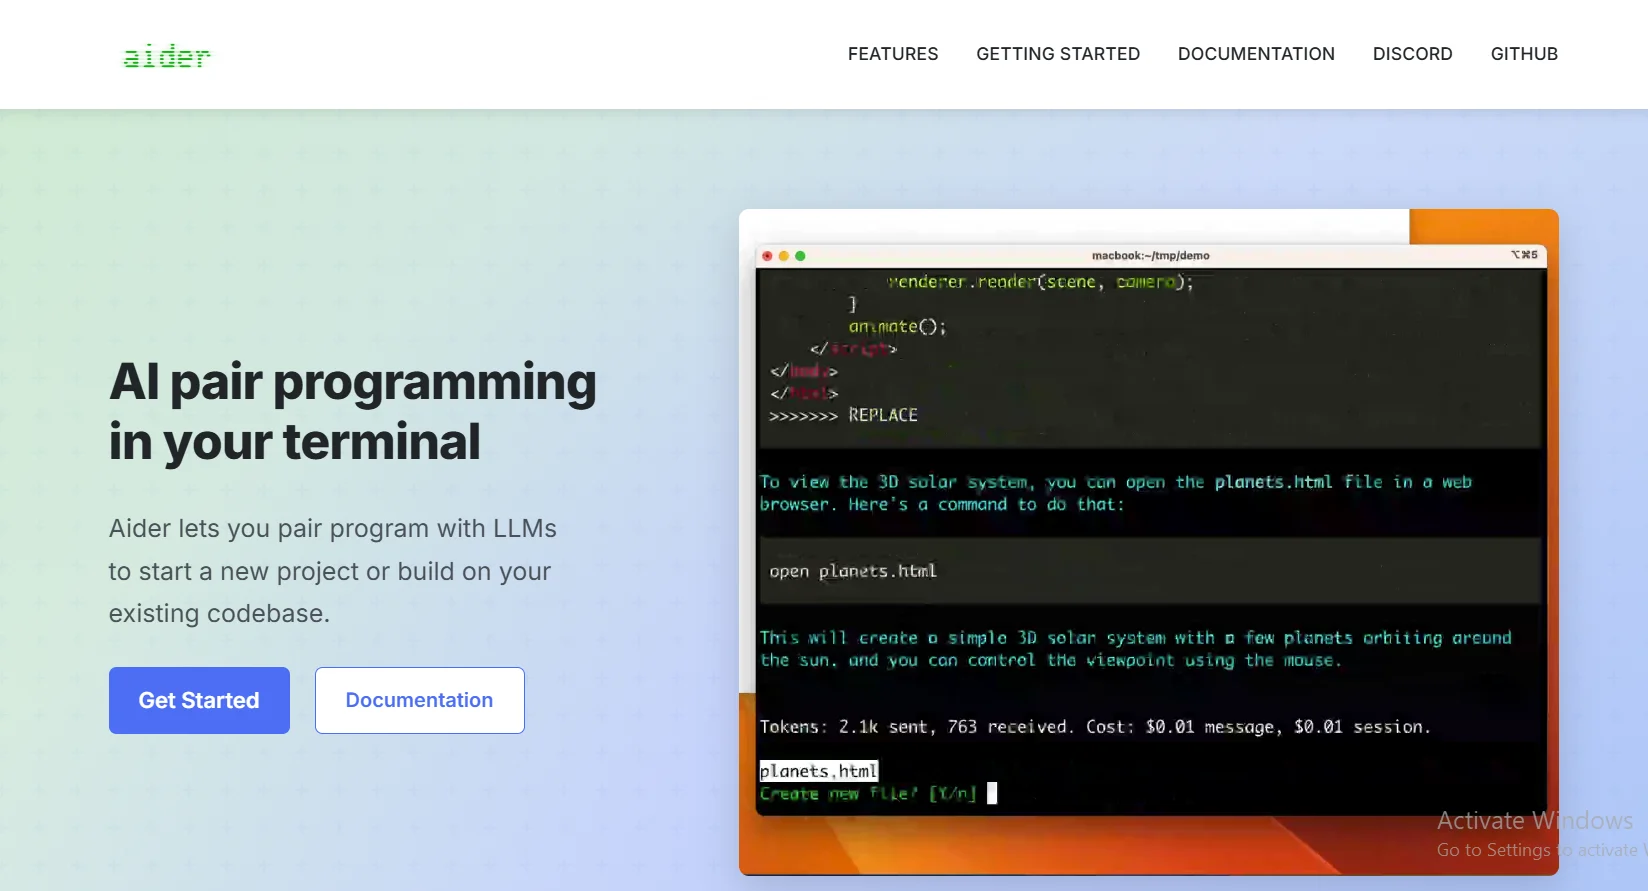
Task: Click the red close dot in terminal demo
Action: click(768, 256)
